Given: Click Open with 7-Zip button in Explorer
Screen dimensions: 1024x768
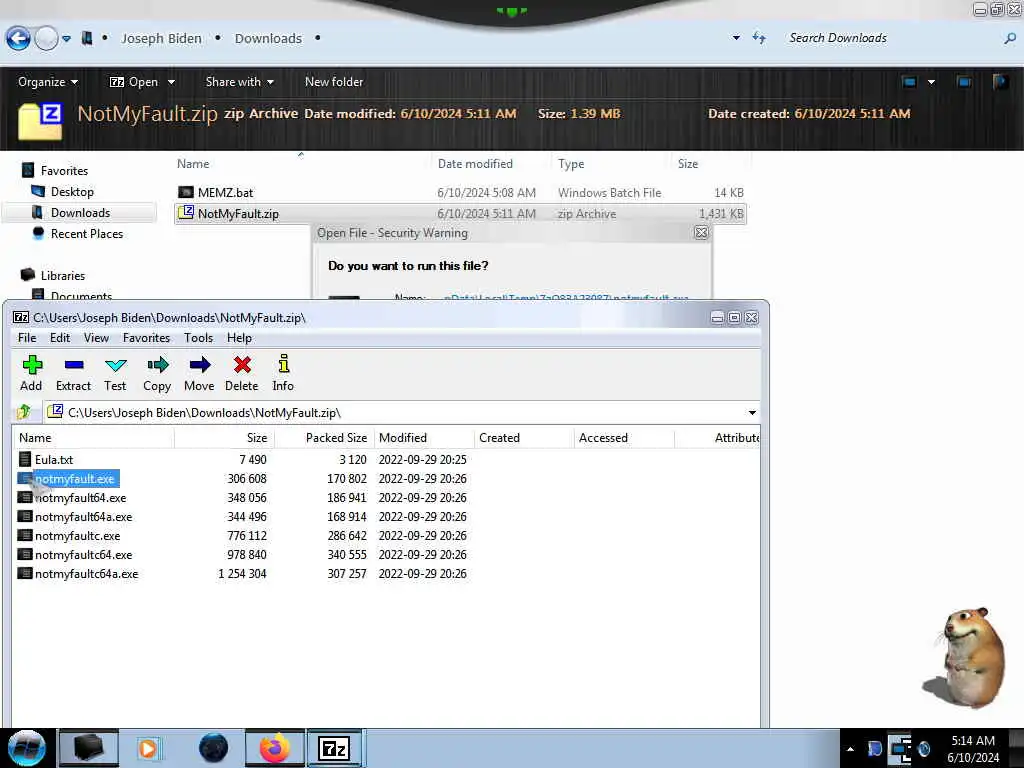Looking at the screenshot, I should (134, 82).
